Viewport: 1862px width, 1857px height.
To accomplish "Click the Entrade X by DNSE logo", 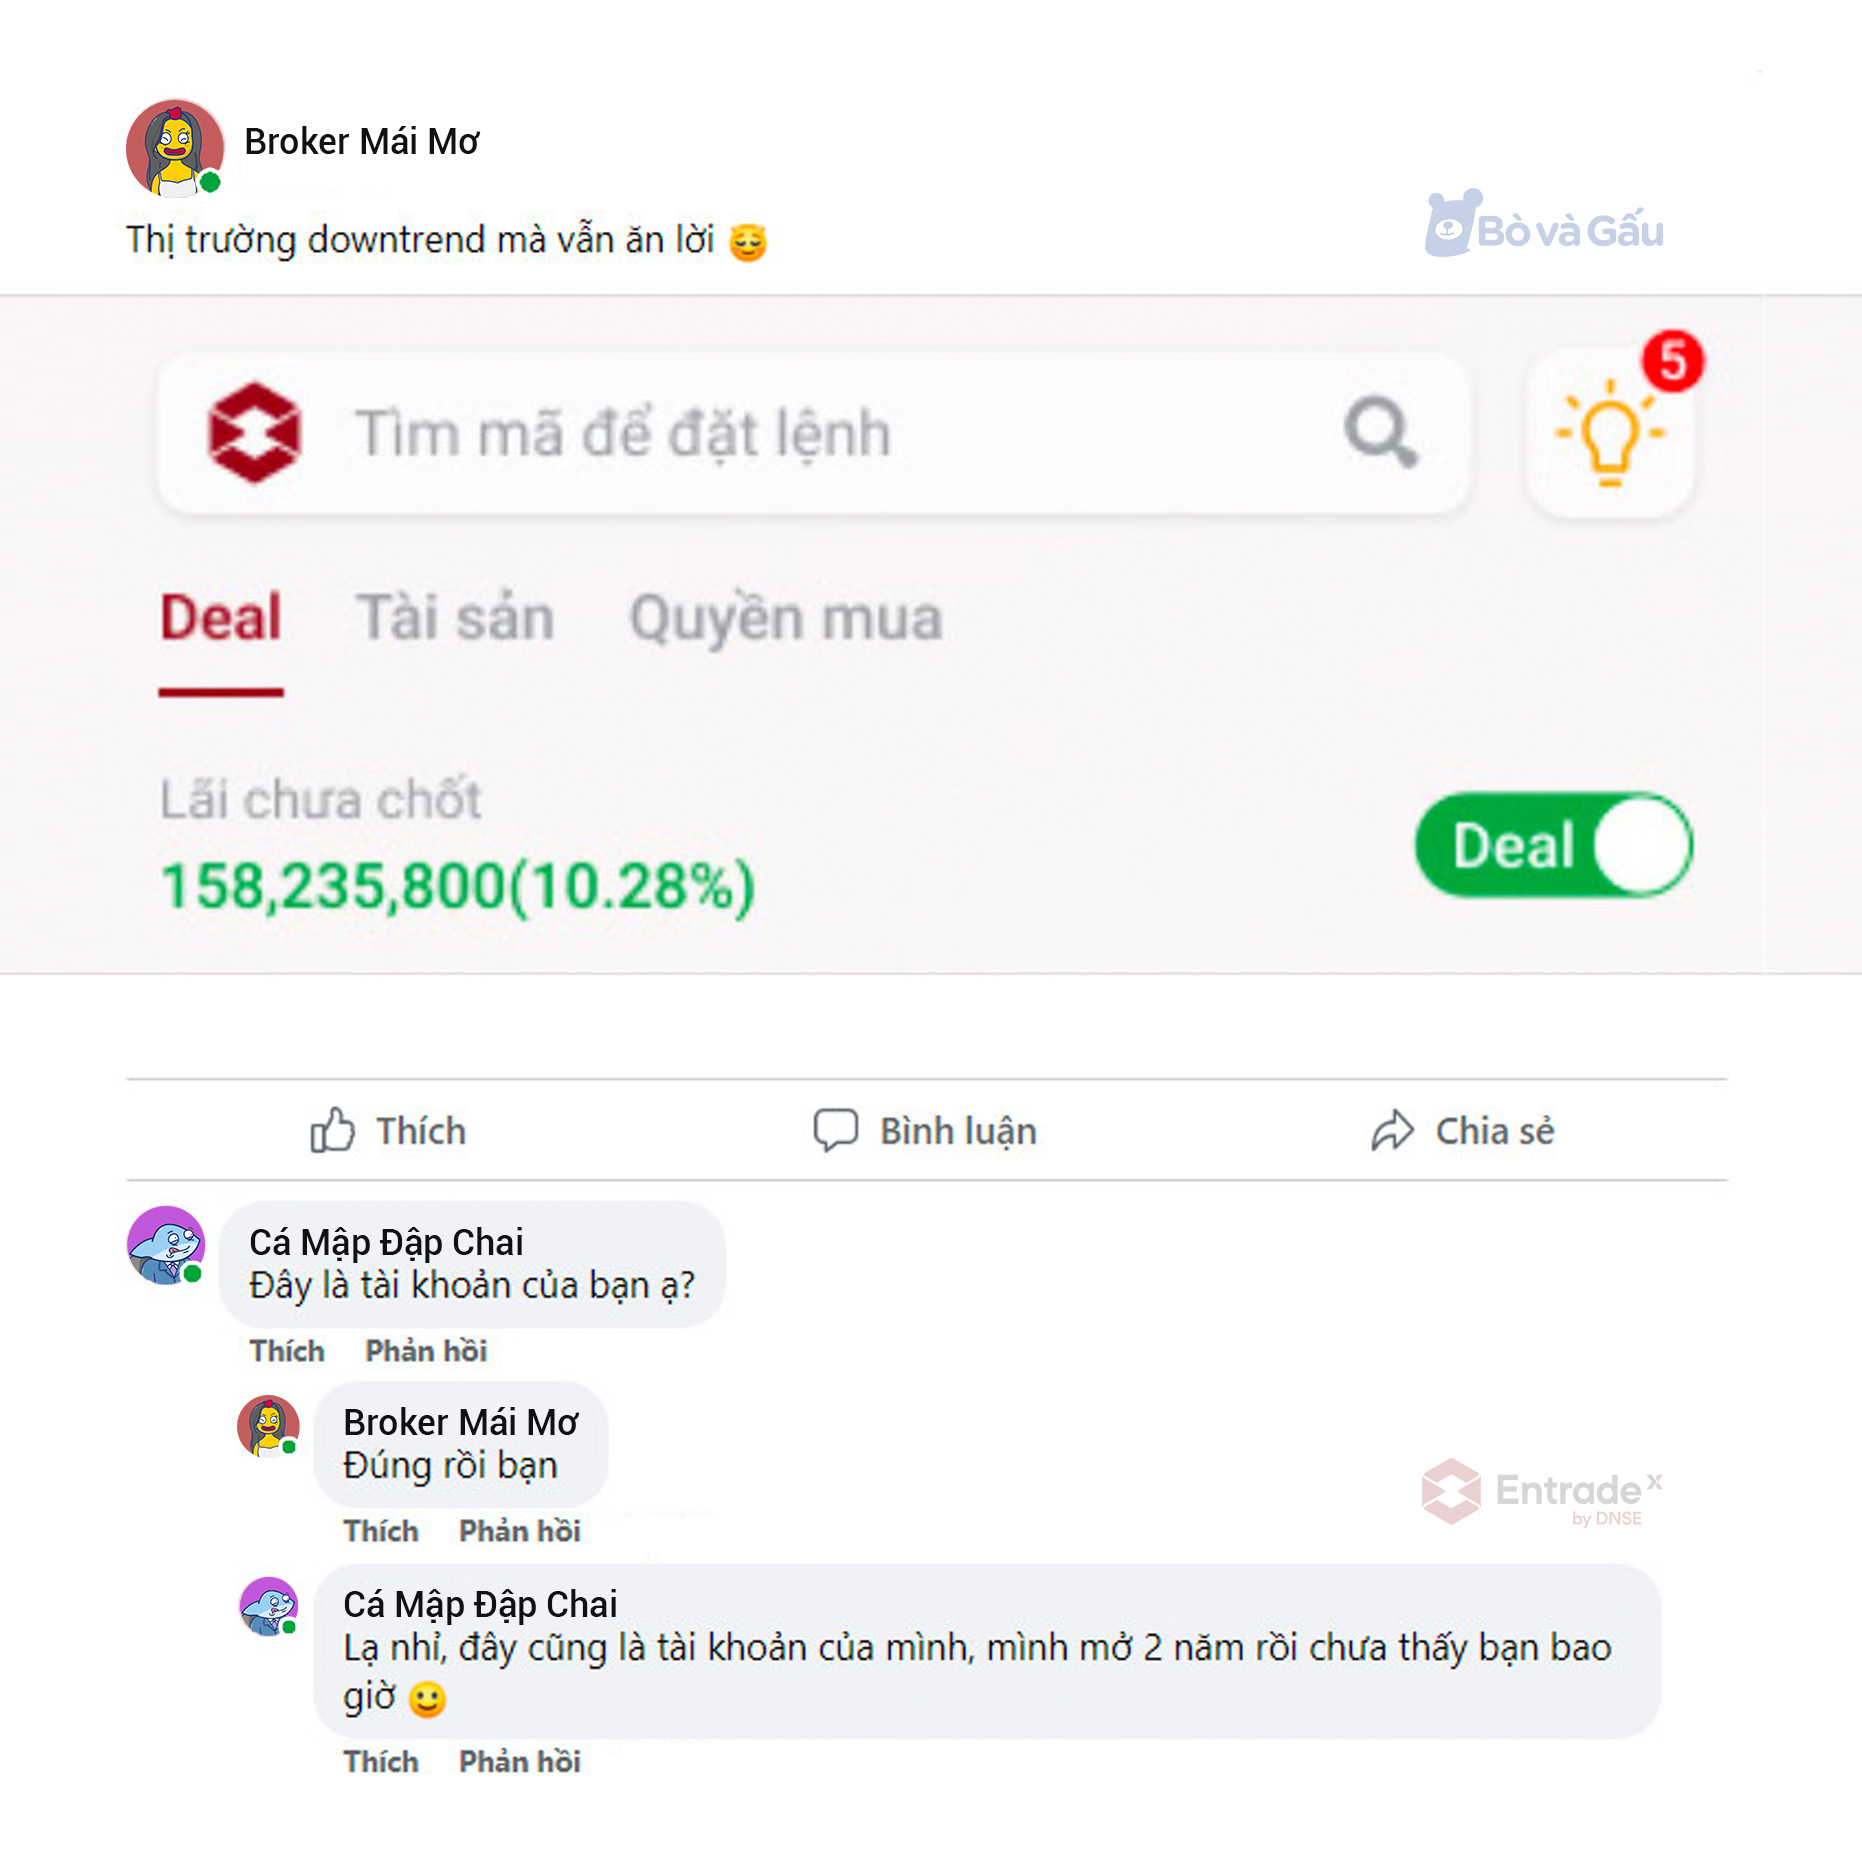I will coord(1543,1492).
